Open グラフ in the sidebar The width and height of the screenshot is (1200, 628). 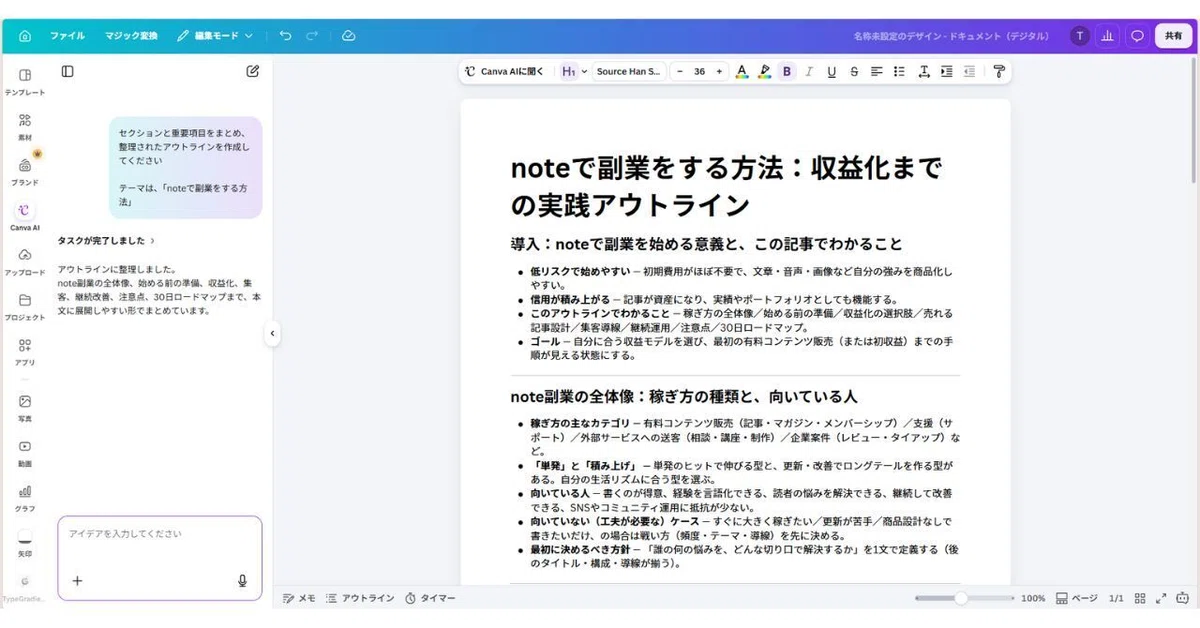(x=25, y=498)
